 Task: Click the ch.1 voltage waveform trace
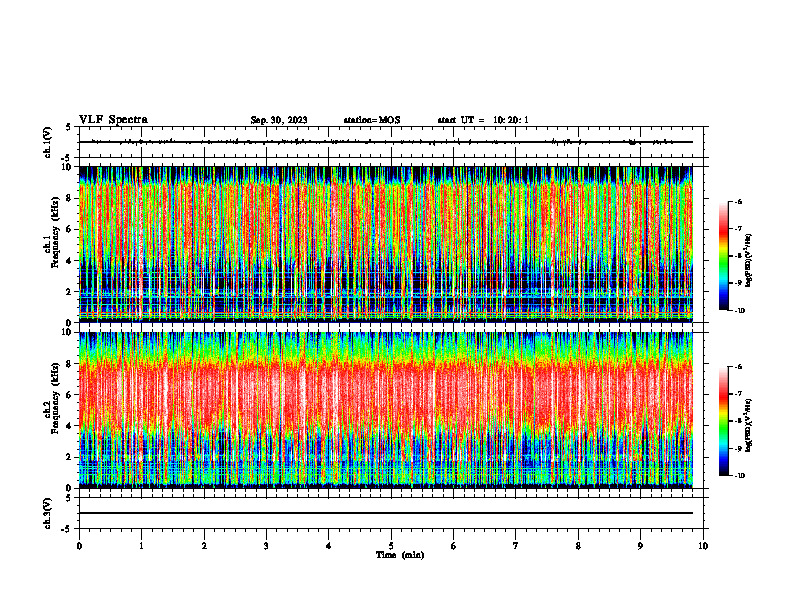tap(386, 142)
